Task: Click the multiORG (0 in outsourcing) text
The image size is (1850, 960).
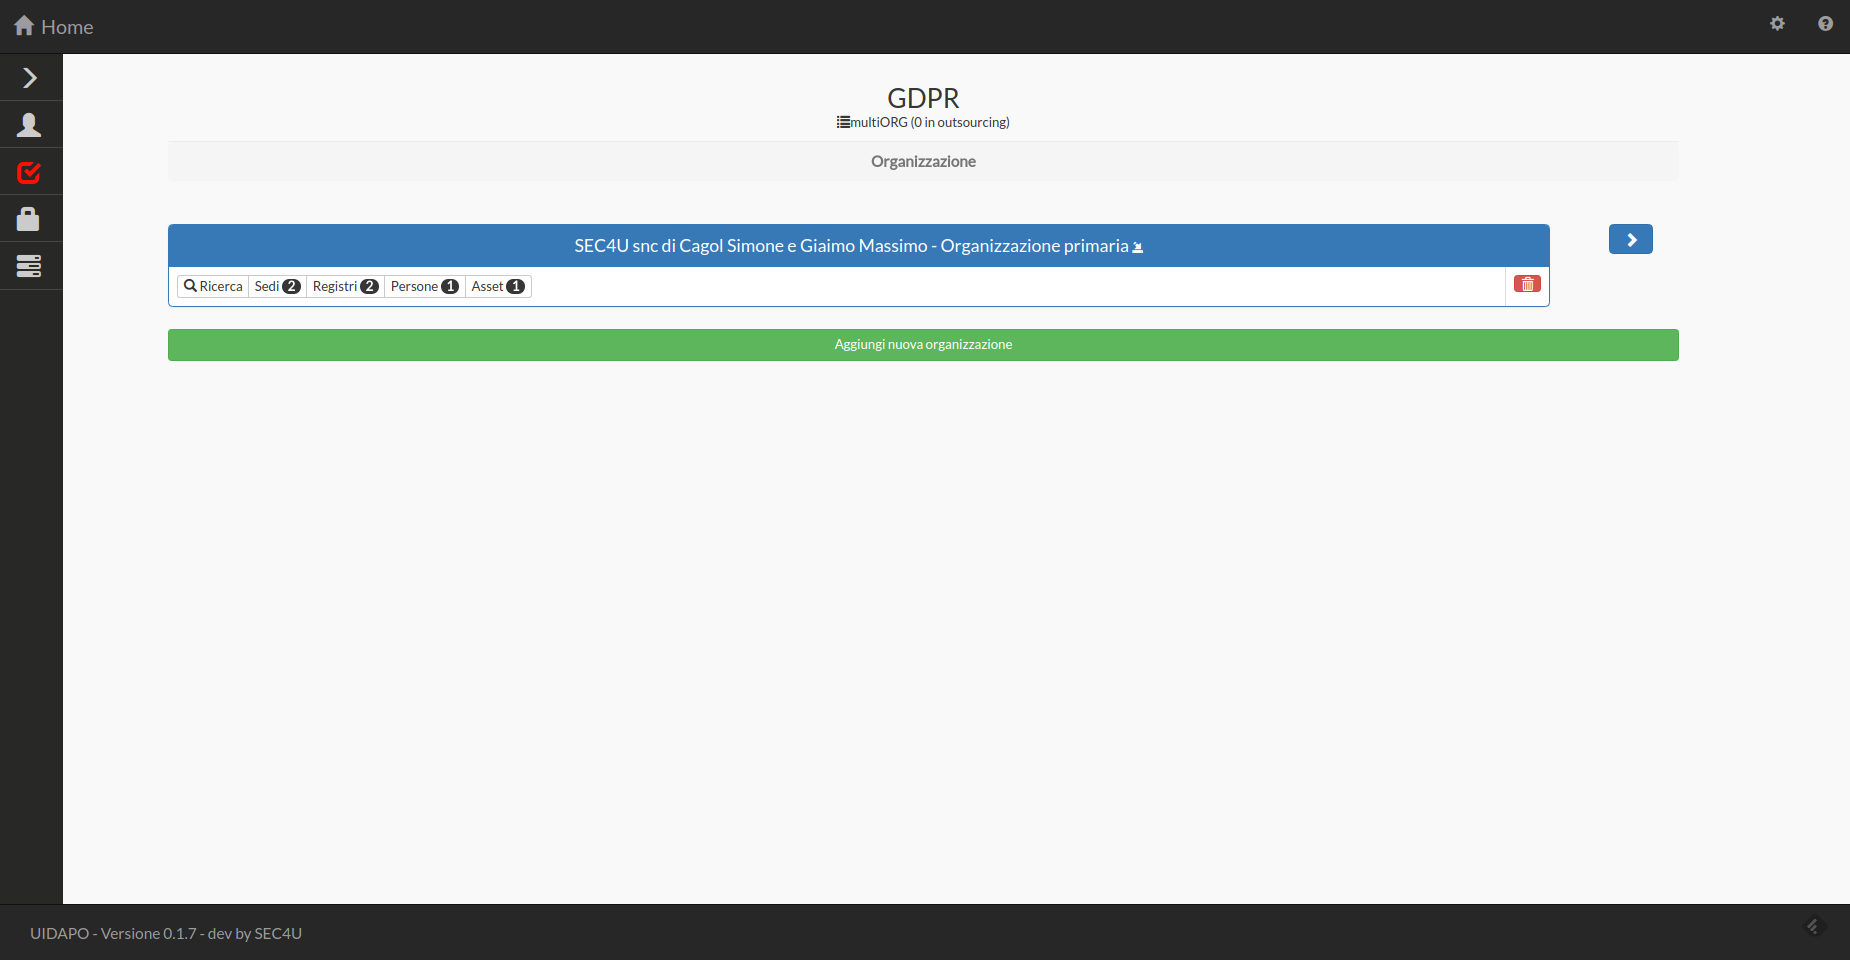Action: click(x=930, y=122)
